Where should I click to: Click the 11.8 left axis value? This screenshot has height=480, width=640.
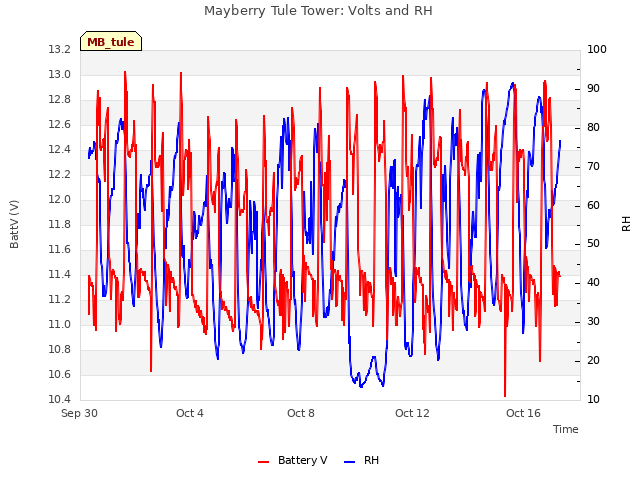60,224
